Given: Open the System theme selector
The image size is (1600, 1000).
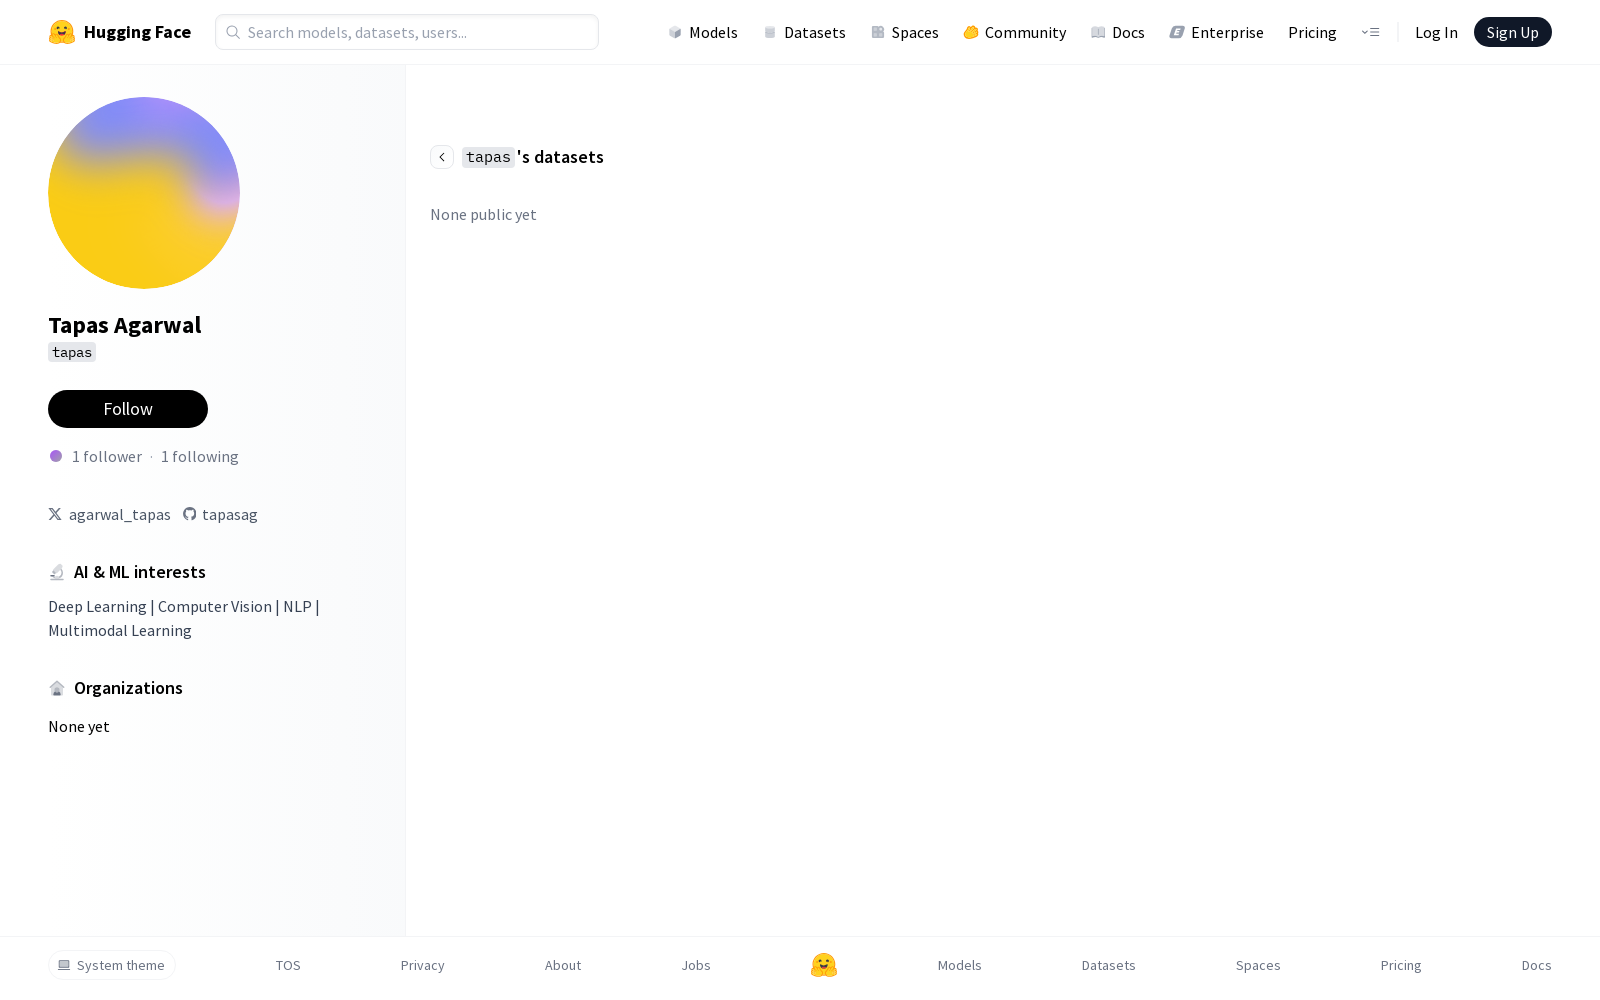Looking at the screenshot, I should coord(112,965).
